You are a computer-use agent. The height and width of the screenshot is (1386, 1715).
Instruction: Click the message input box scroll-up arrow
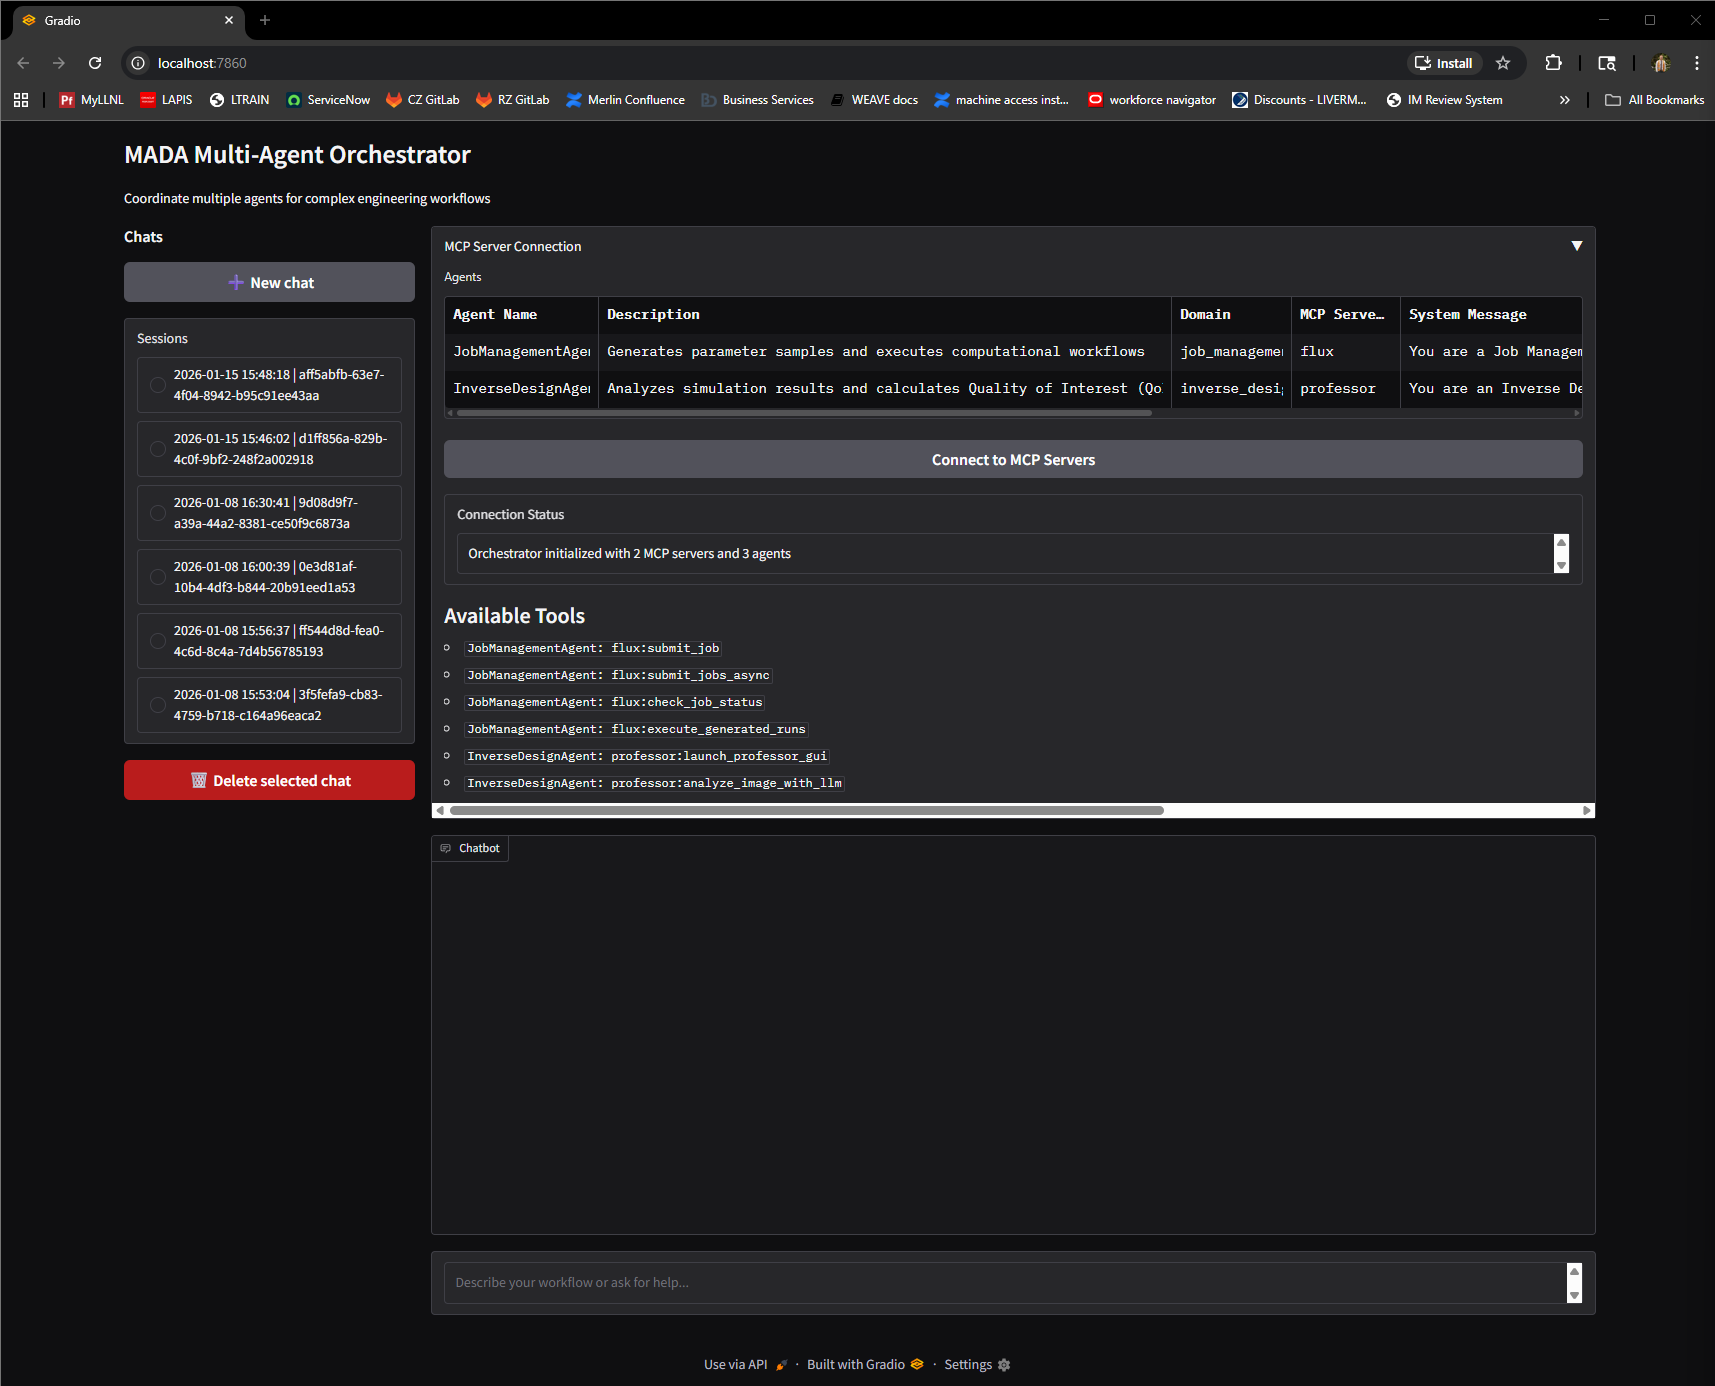click(x=1574, y=1271)
